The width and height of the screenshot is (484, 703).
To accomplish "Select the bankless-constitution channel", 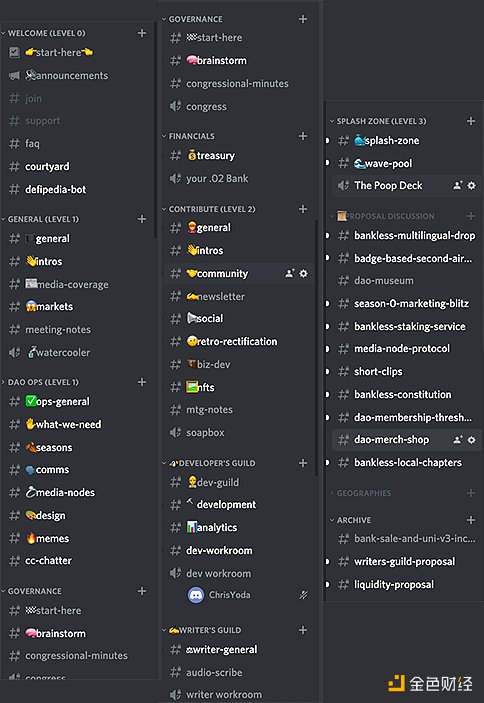I will [403, 395].
